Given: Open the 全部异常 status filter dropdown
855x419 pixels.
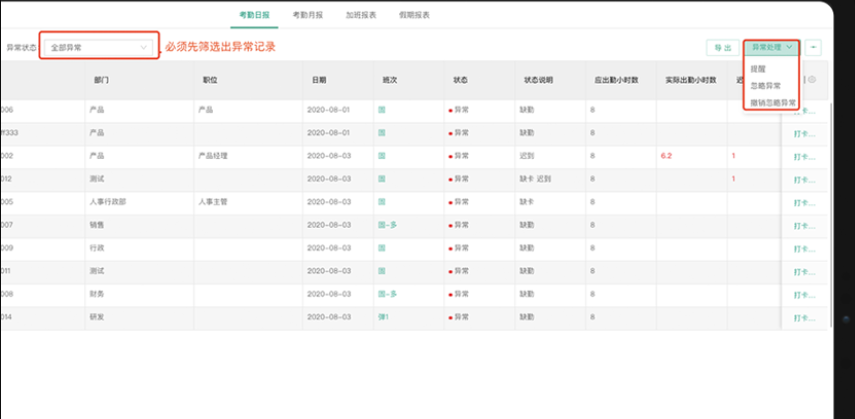Looking at the screenshot, I should [x=99, y=47].
